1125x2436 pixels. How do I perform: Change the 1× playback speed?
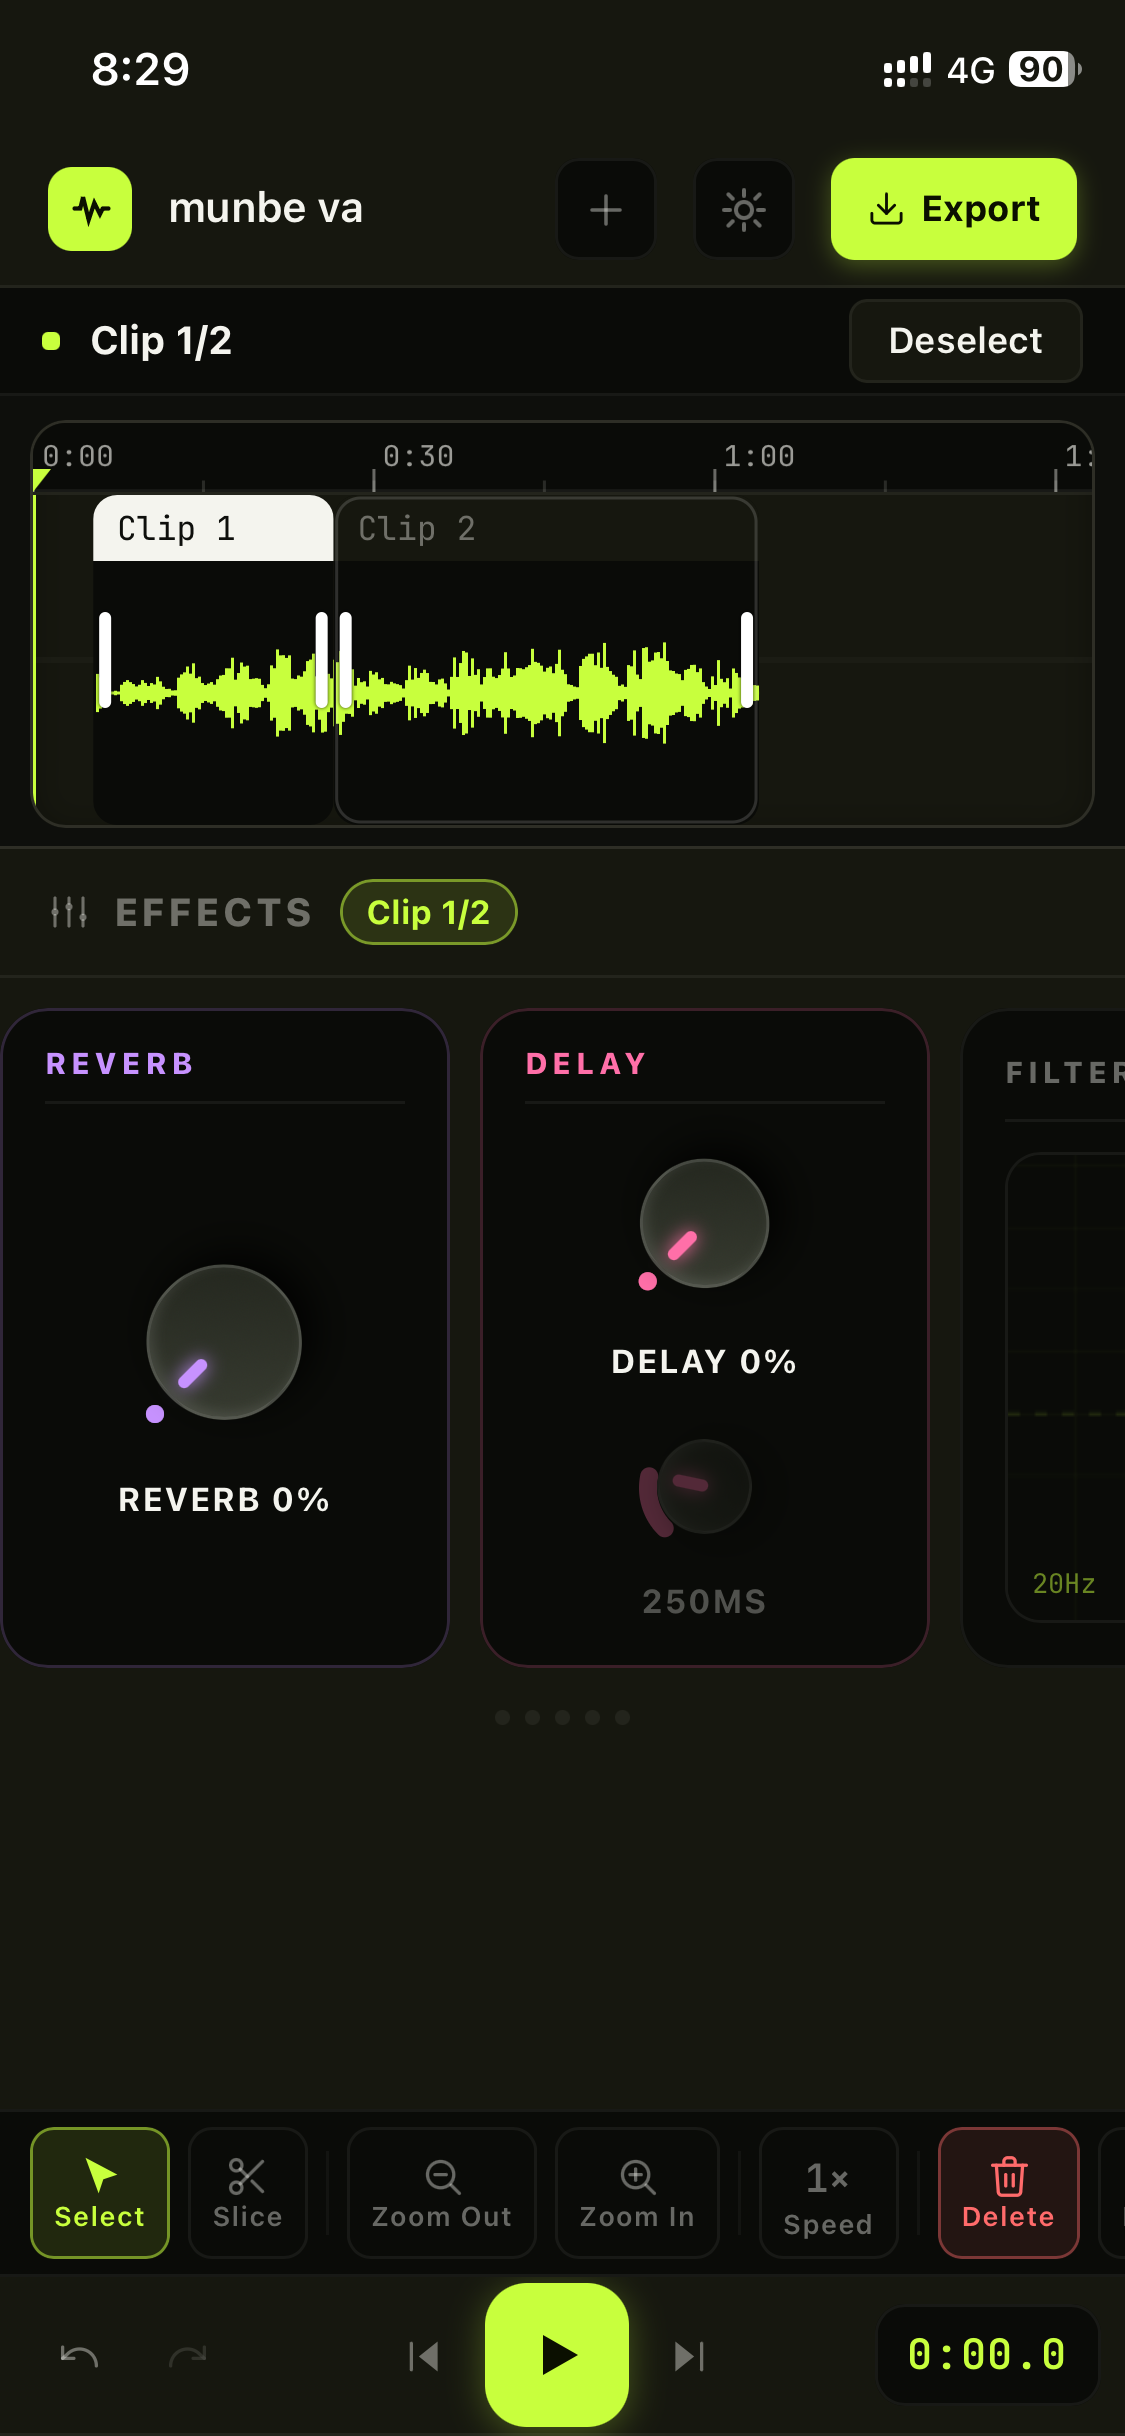[828, 2193]
